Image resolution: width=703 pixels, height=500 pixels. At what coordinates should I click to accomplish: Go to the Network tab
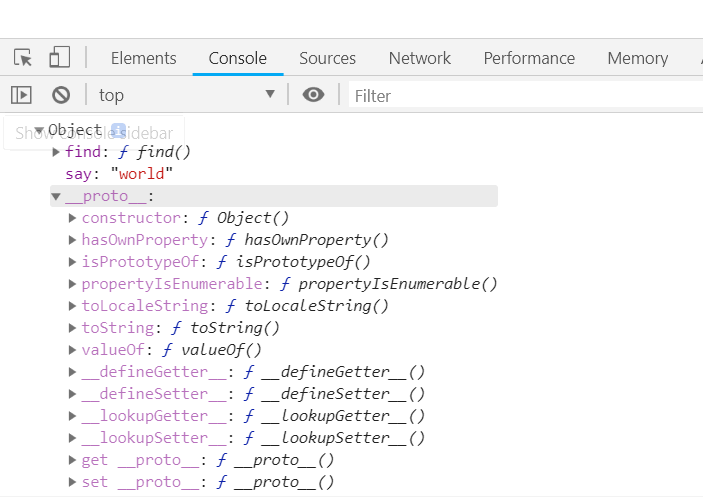coord(420,58)
